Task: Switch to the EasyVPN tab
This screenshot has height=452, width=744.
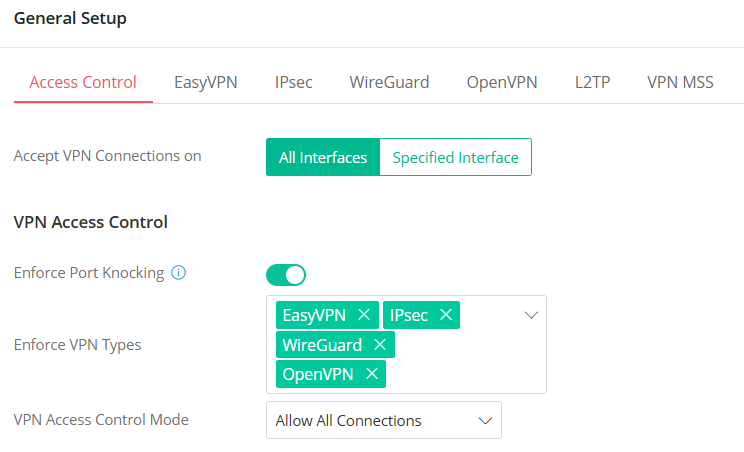Action: [x=206, y=82]
